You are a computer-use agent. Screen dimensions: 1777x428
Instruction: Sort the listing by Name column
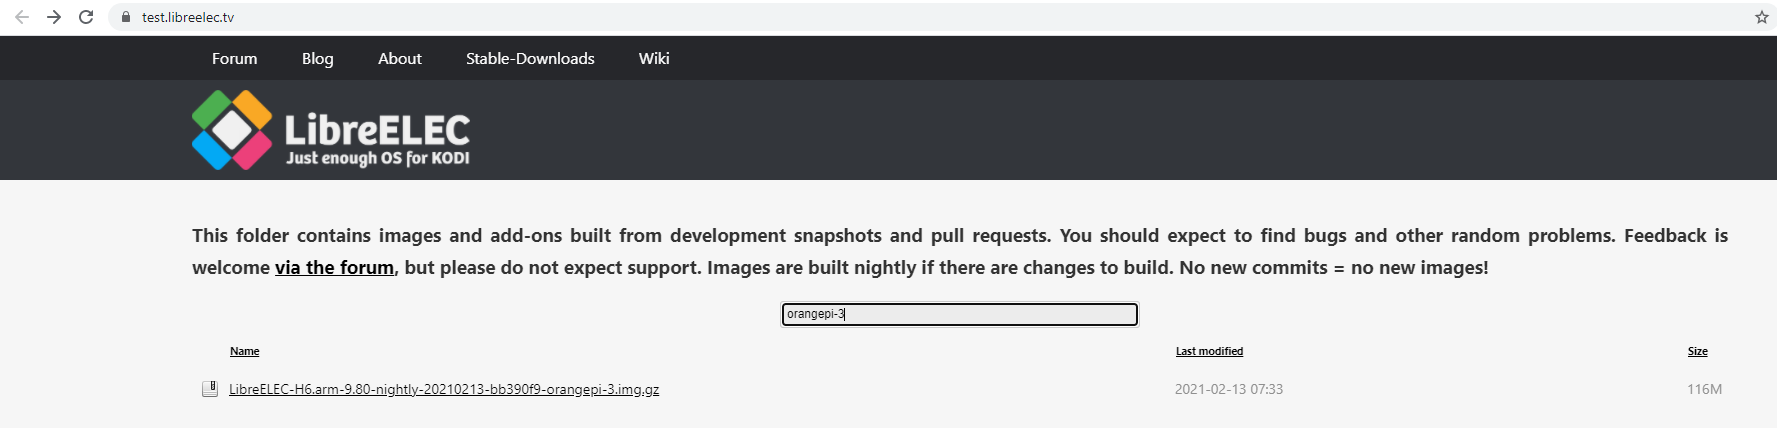(x=244, y=351)
